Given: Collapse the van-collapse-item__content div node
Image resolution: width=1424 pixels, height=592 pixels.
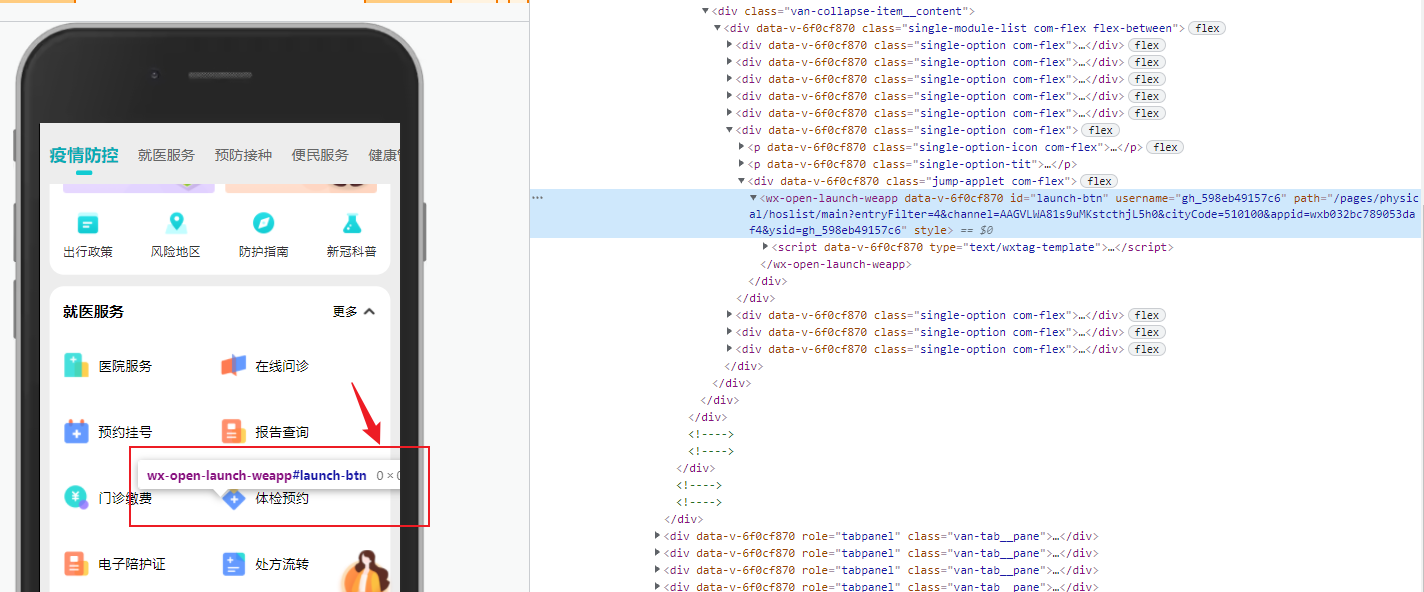Looking at the screenshot, I should [x=706, y=11].
